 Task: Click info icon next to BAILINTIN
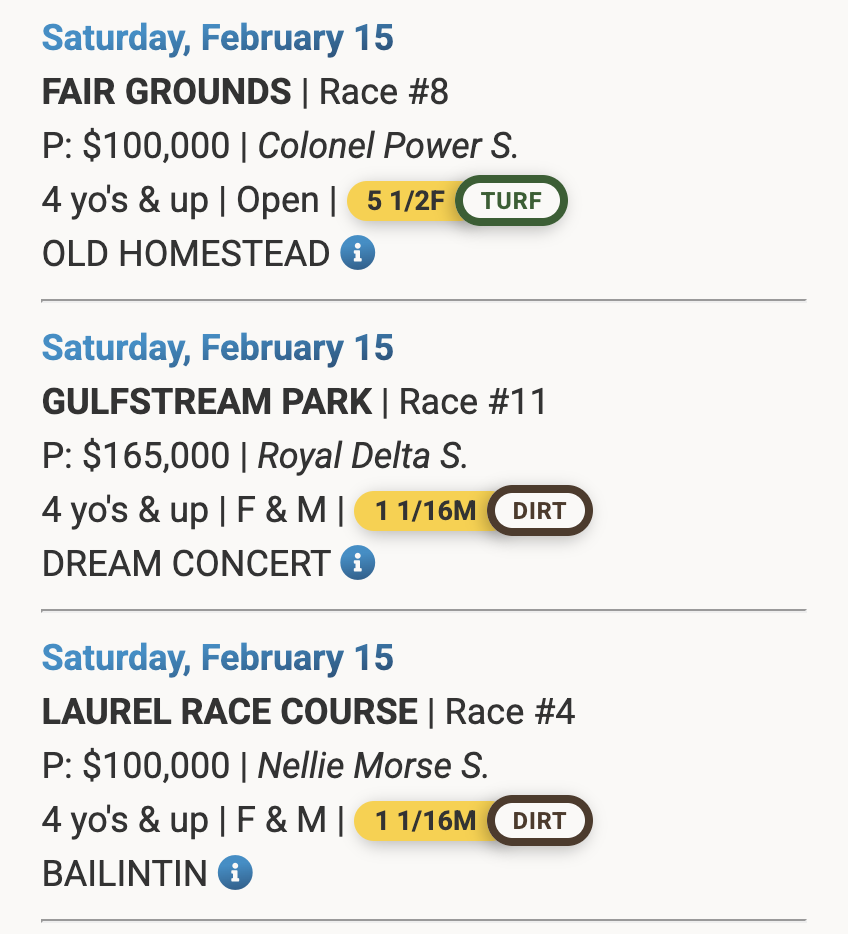(235, 873)
